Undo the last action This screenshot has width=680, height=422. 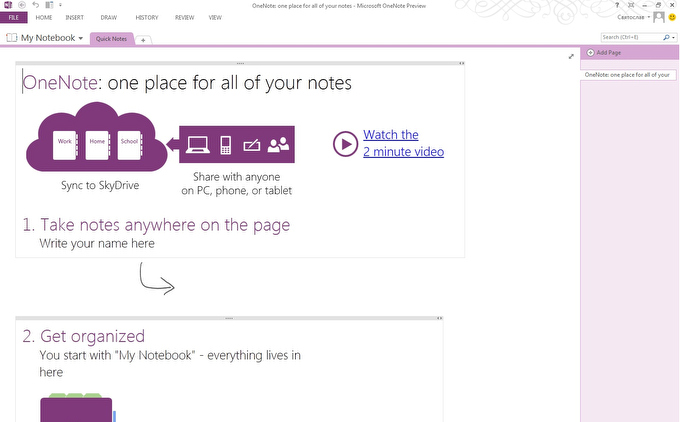[x=36, y=5]
